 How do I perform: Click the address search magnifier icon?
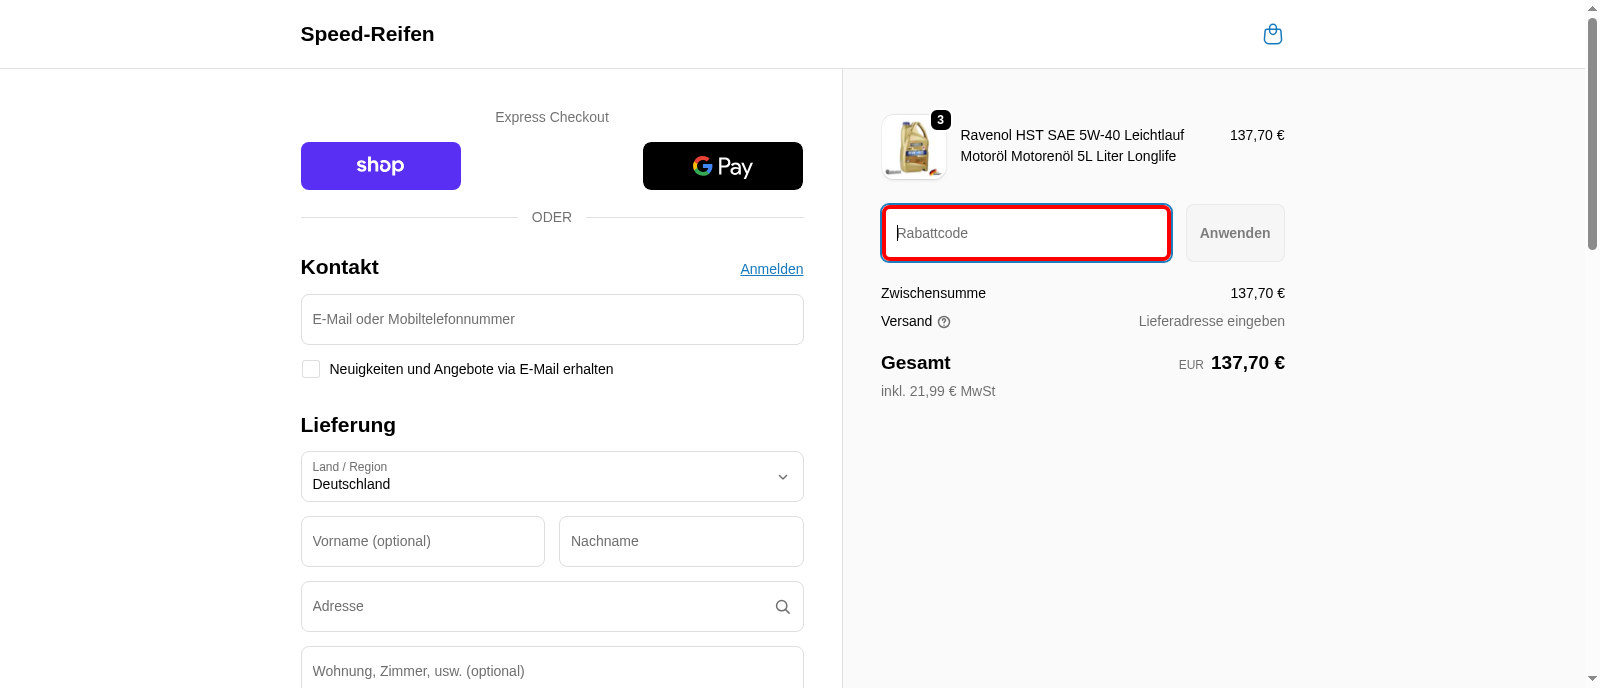tap(782, 607)
